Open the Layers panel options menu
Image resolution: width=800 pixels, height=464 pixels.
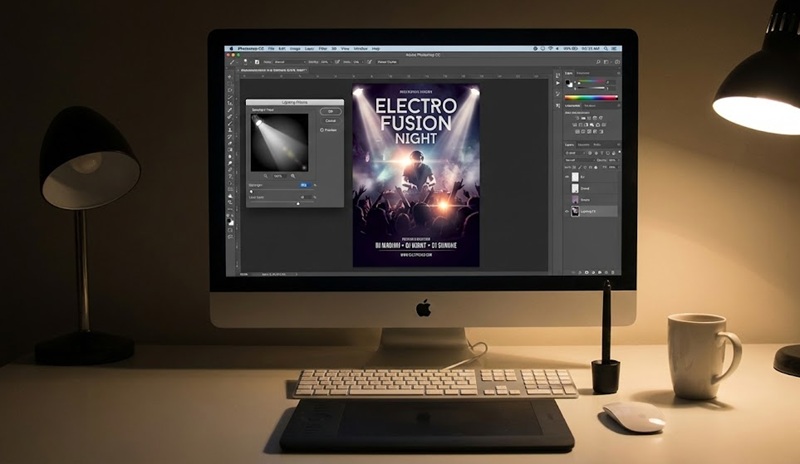618,144
